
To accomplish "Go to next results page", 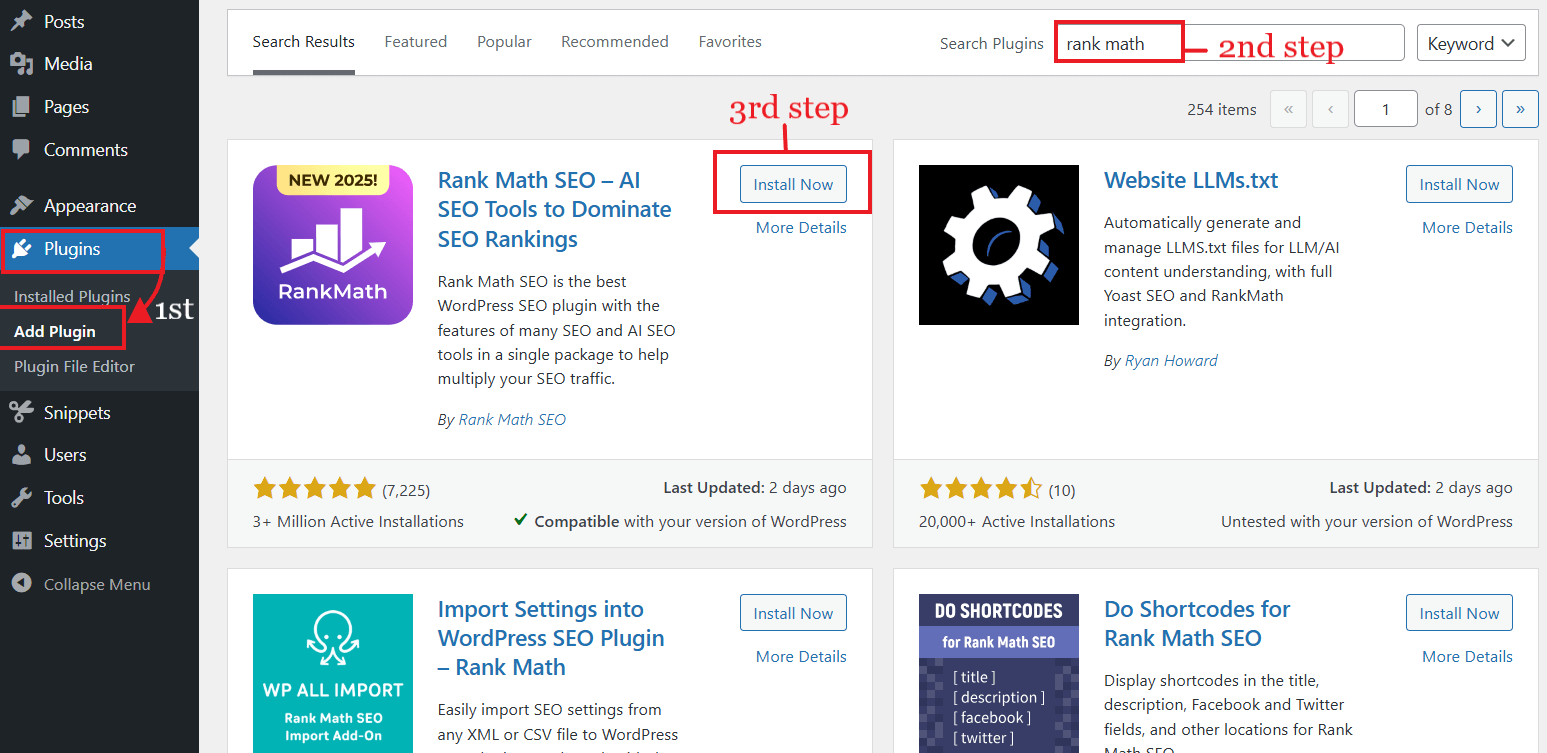I will click(x=1478, y=109).
